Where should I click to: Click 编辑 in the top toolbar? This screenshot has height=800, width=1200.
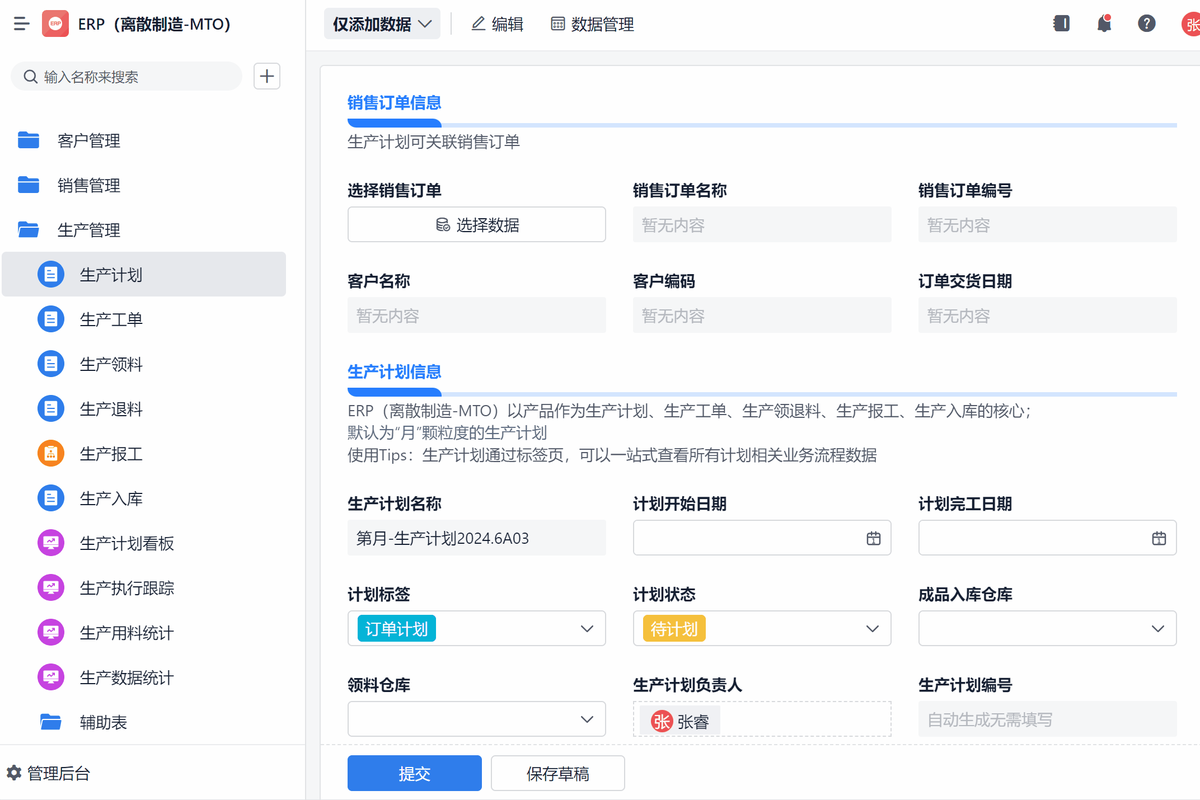click(x=497, y=24)
